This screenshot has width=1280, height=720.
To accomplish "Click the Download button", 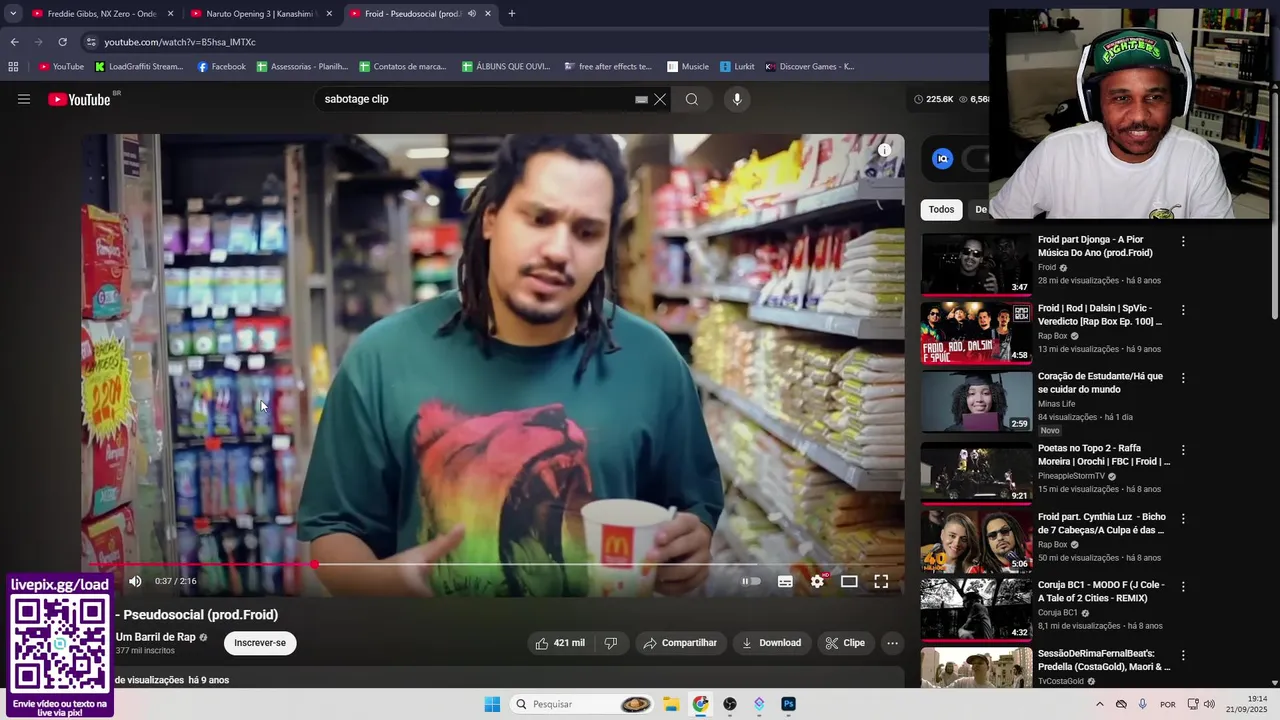I will tap(771, 643).
